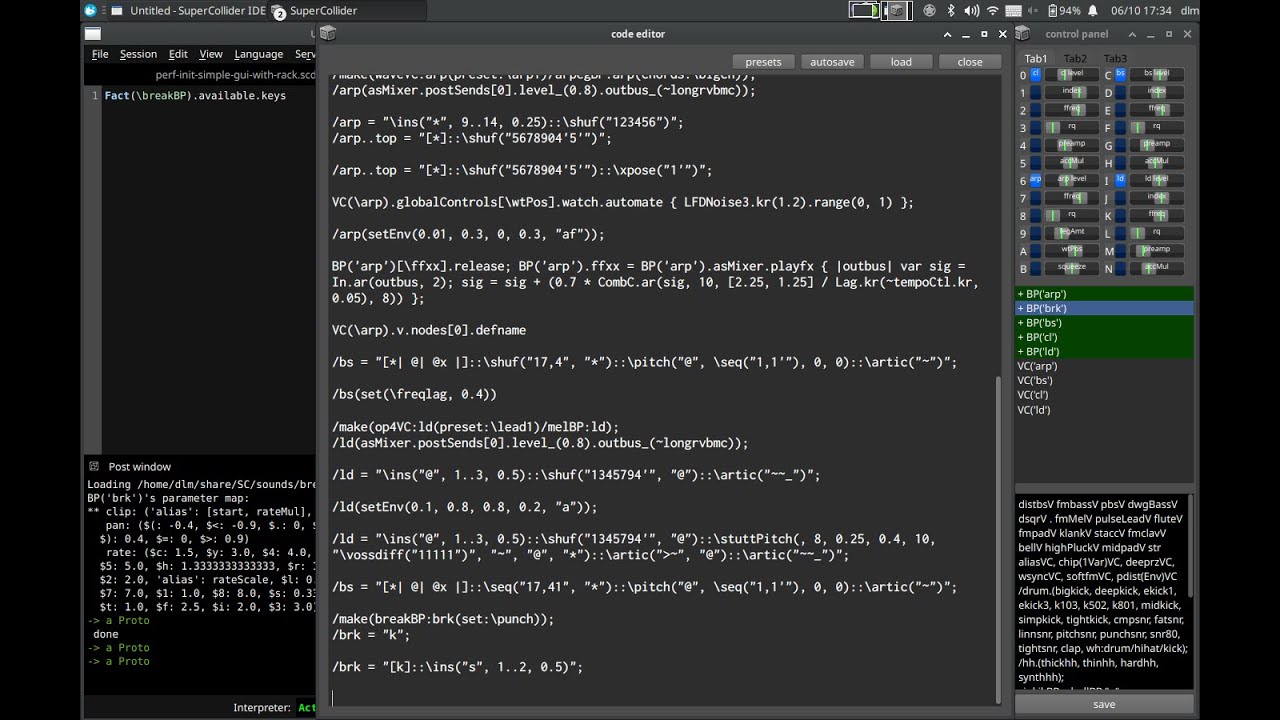Toggle the blue 'bs' button in row C
The width and height of the screenshot is (1280, 720).
(1121, 74)
